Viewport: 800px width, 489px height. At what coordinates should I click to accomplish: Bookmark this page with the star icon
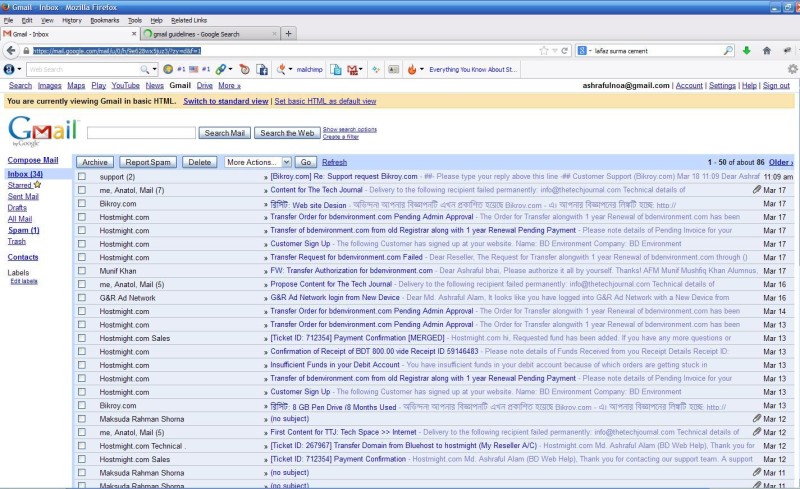pos(544,50)
